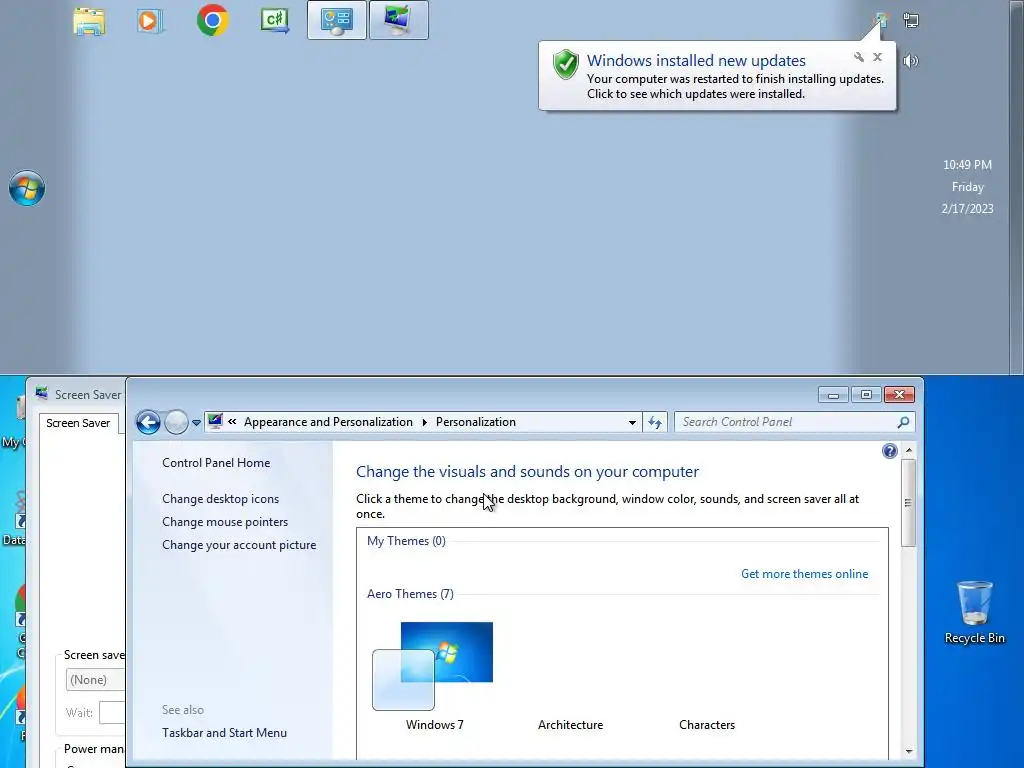The height and width of the screenshot is (768, 1024).
Task: Focus the Search Control Panel field
Action: (787, 423)
